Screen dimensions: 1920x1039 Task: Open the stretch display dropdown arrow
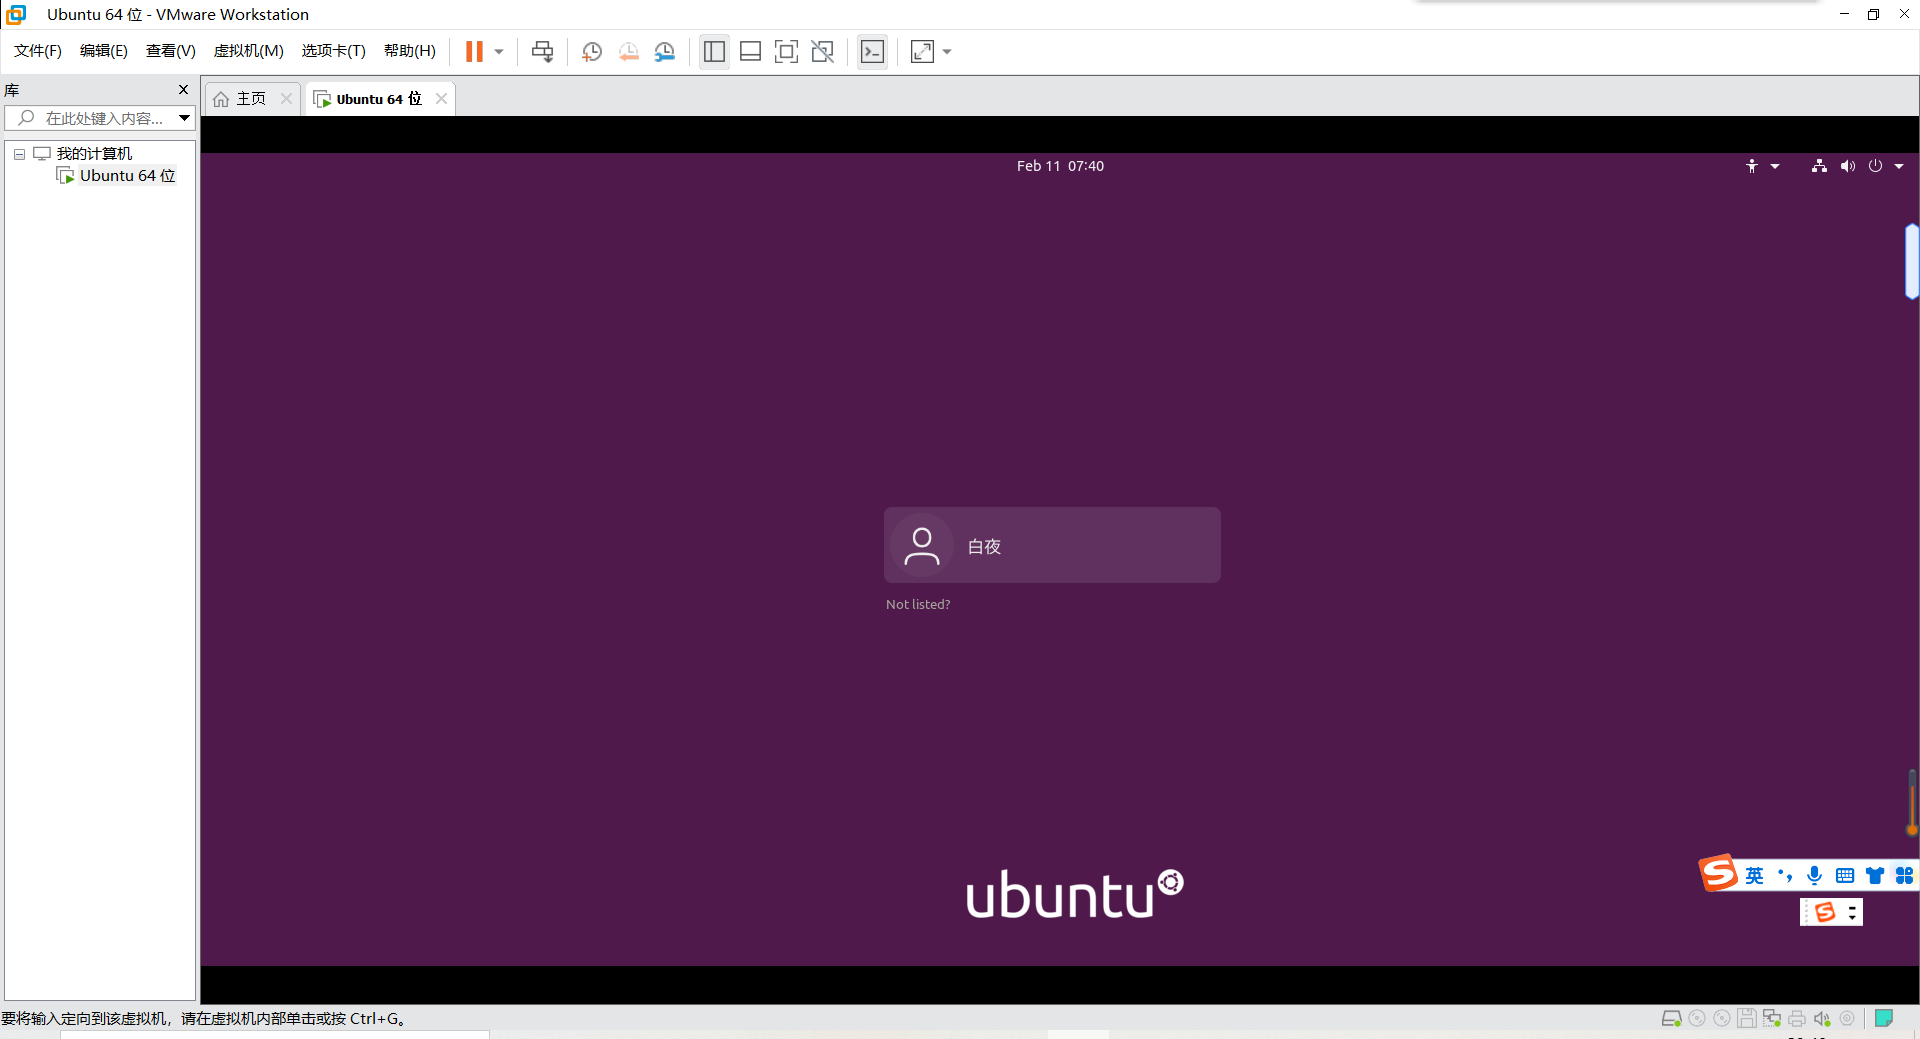[x=947, y=51]
